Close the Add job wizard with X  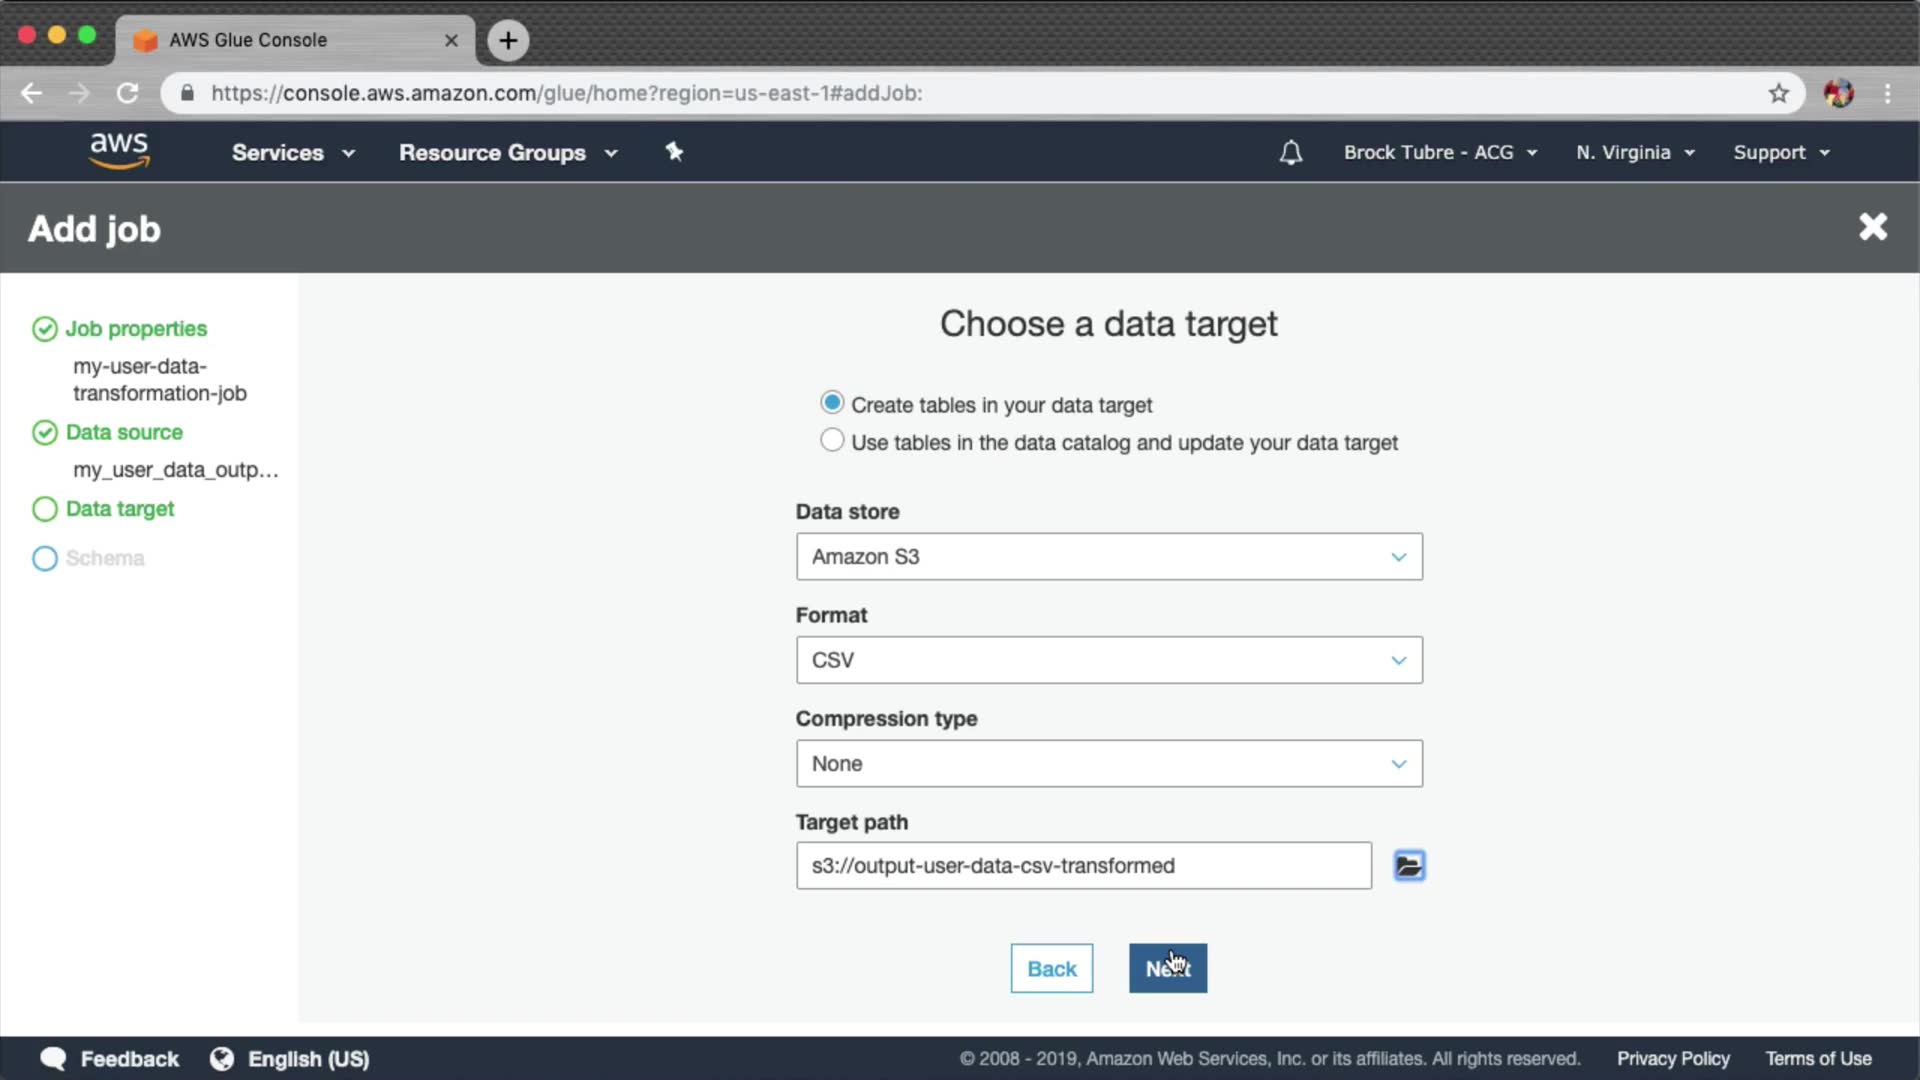[1872, 227]
